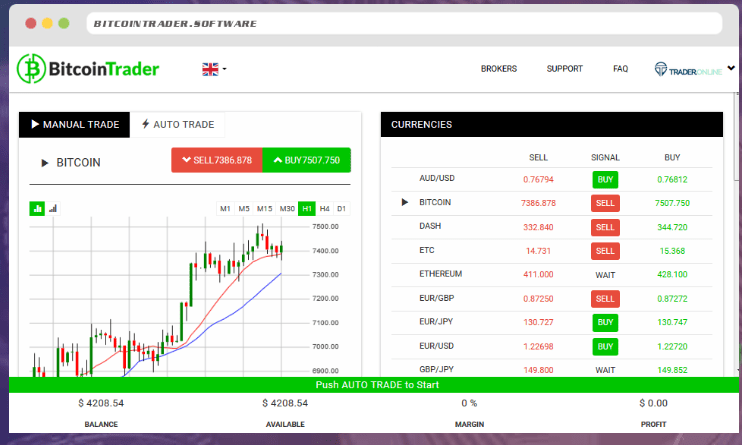Select the candlestick chart type icon
This screenshot has height=445, width=742.
[x=37, y=208]
